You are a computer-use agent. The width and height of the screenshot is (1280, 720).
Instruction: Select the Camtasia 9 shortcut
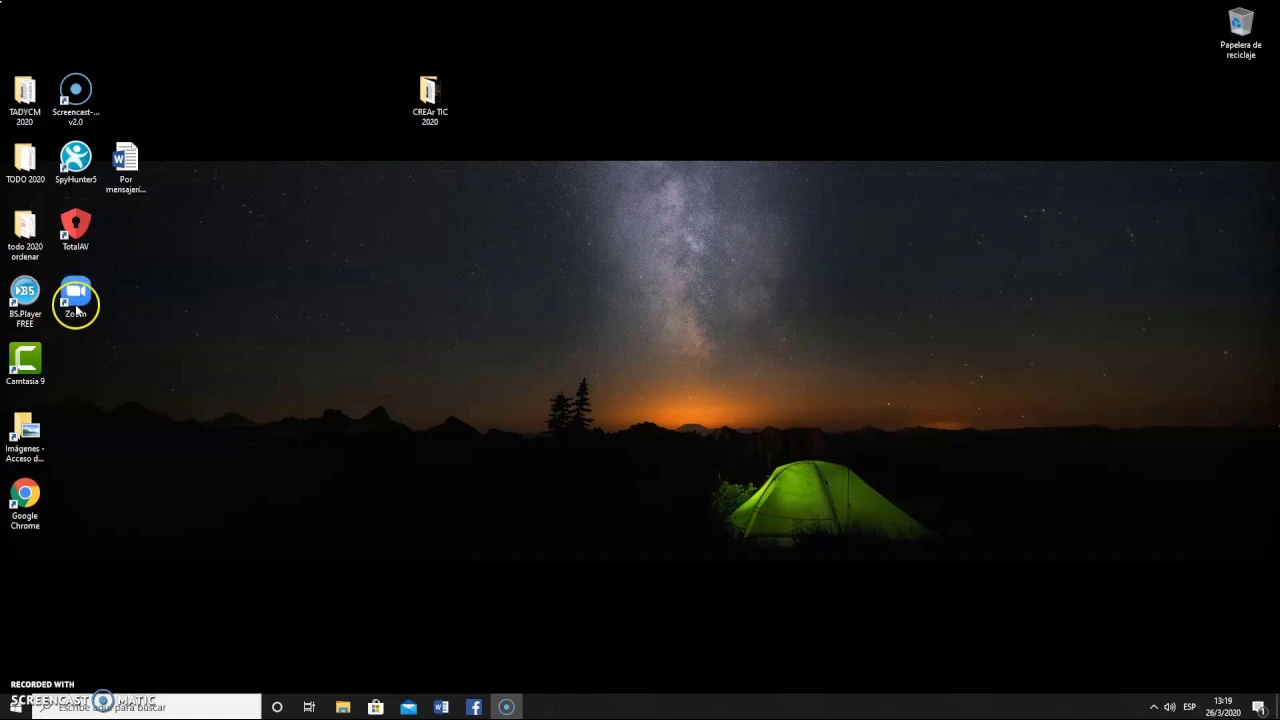25,365
